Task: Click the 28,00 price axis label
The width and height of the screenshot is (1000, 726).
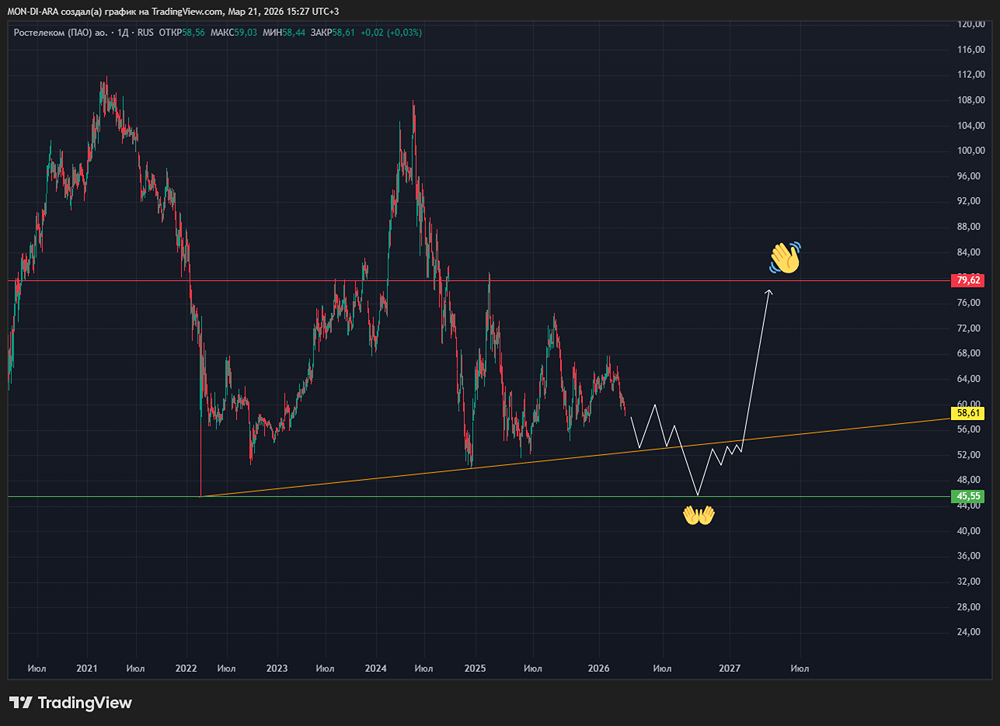Action: 971,607
